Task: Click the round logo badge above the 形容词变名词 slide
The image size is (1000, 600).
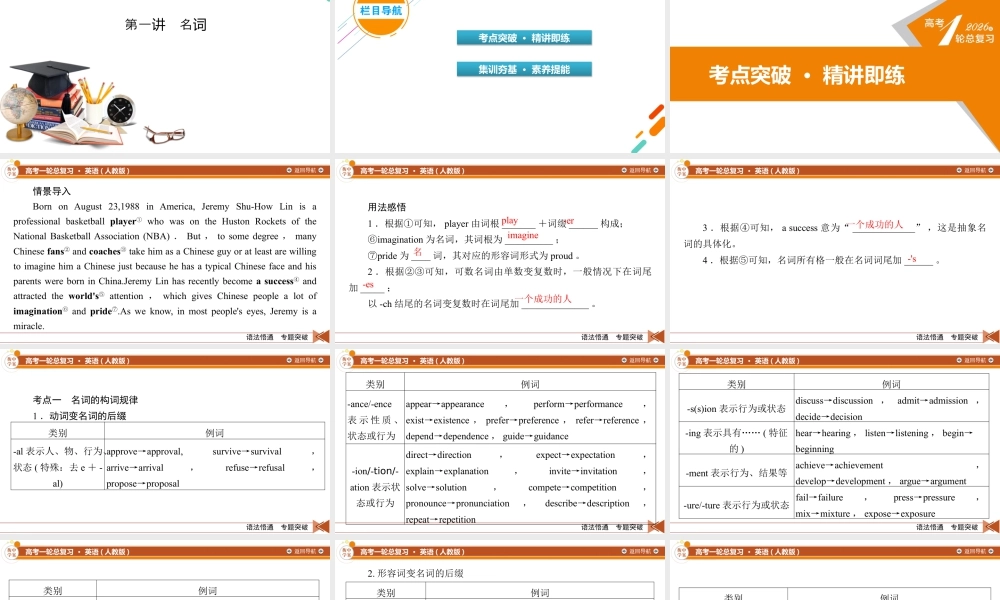Action: pyautogui.click(x=346, y=551)
